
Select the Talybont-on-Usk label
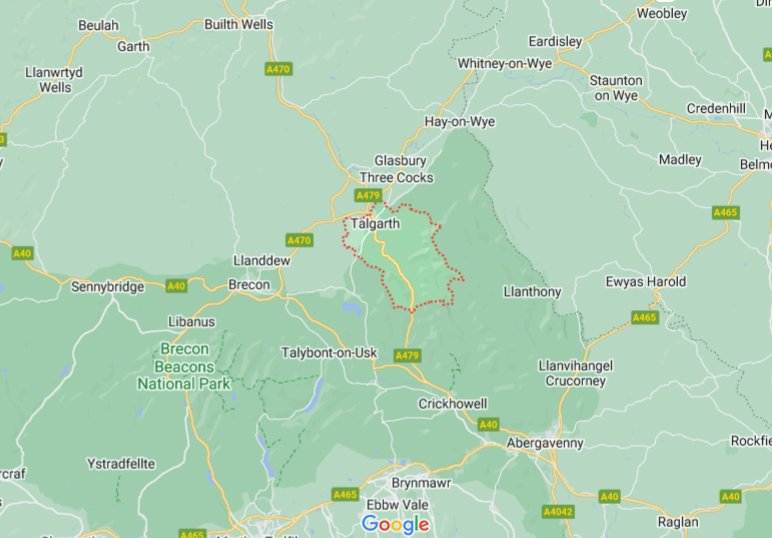point(329,352)
